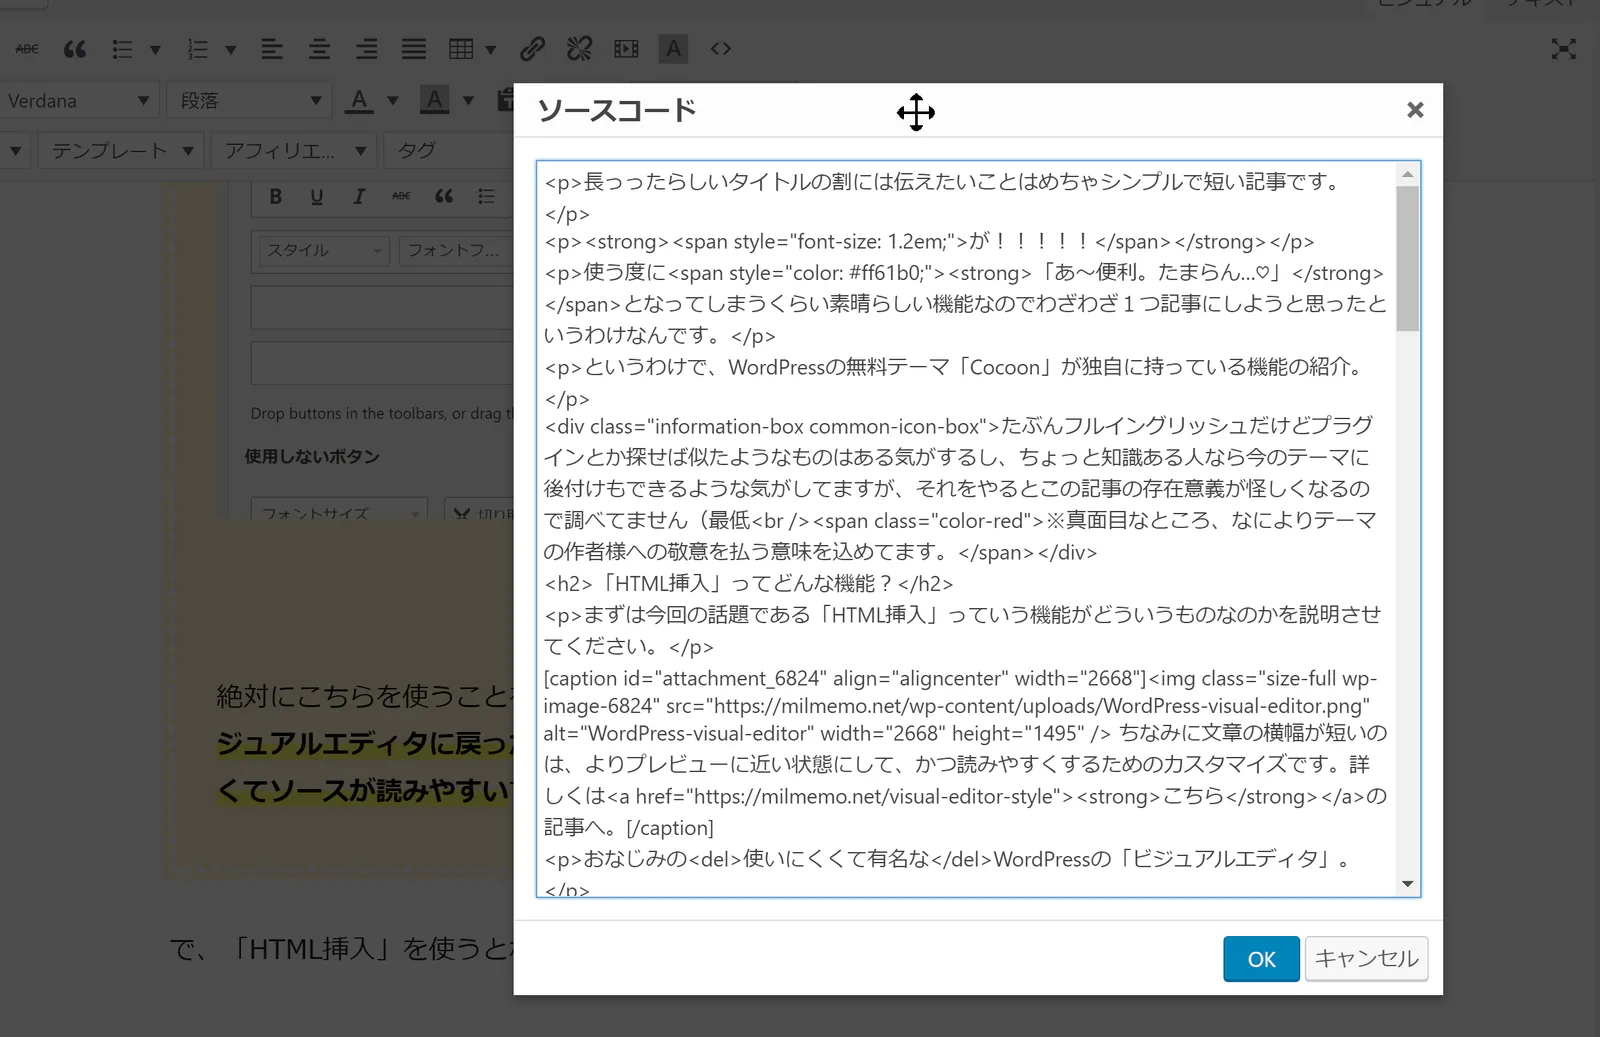Click small blockquote icon in background image
1600x1037 pixels.
pyautogui.click(x=444, y=196)
